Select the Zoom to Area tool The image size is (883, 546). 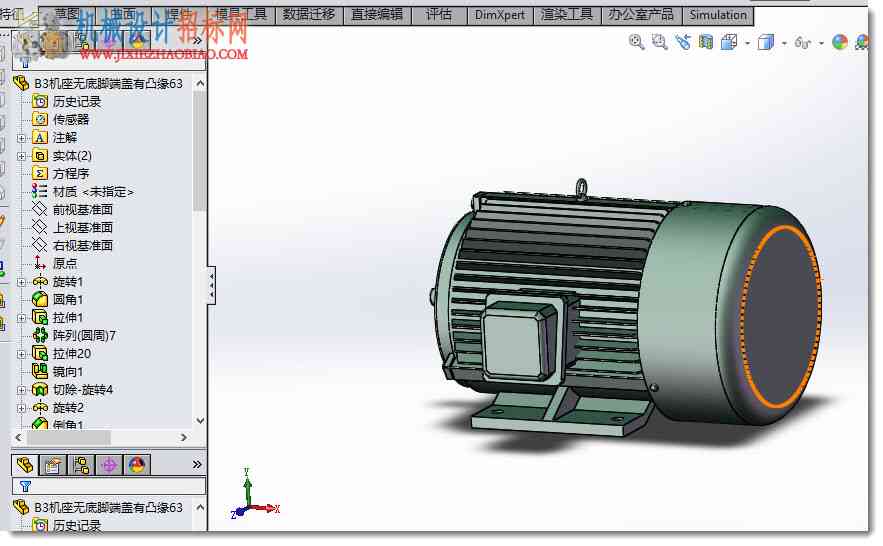click(659, 42)
